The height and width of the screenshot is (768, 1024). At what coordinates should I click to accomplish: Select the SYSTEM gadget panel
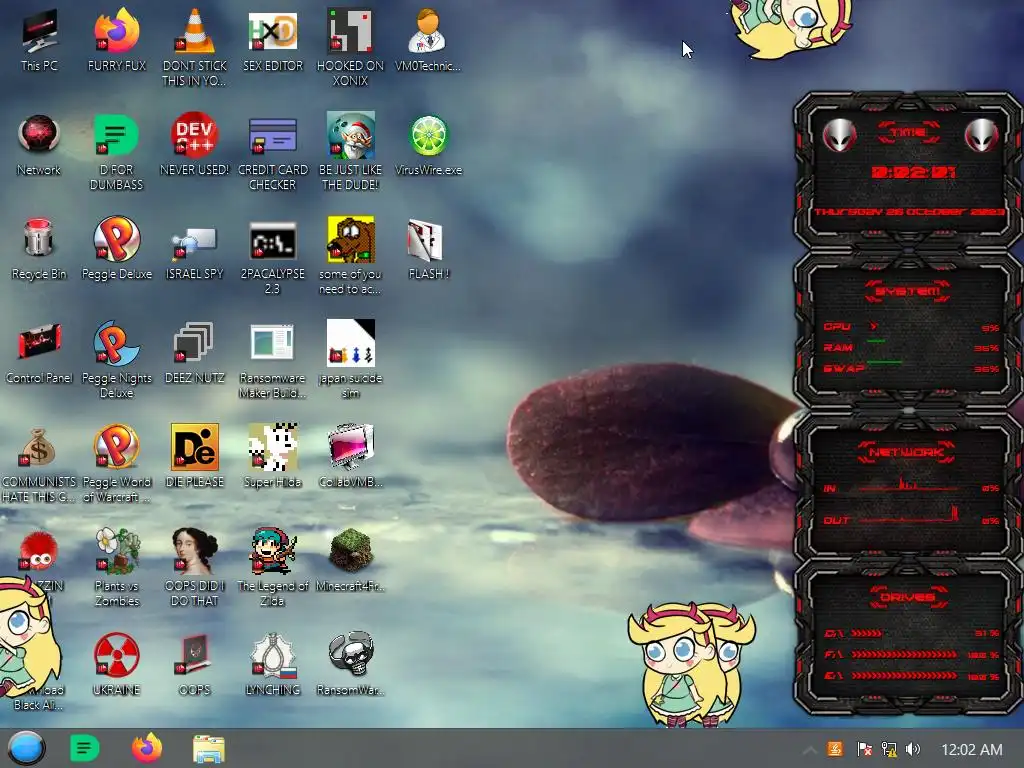click(908, 331)
